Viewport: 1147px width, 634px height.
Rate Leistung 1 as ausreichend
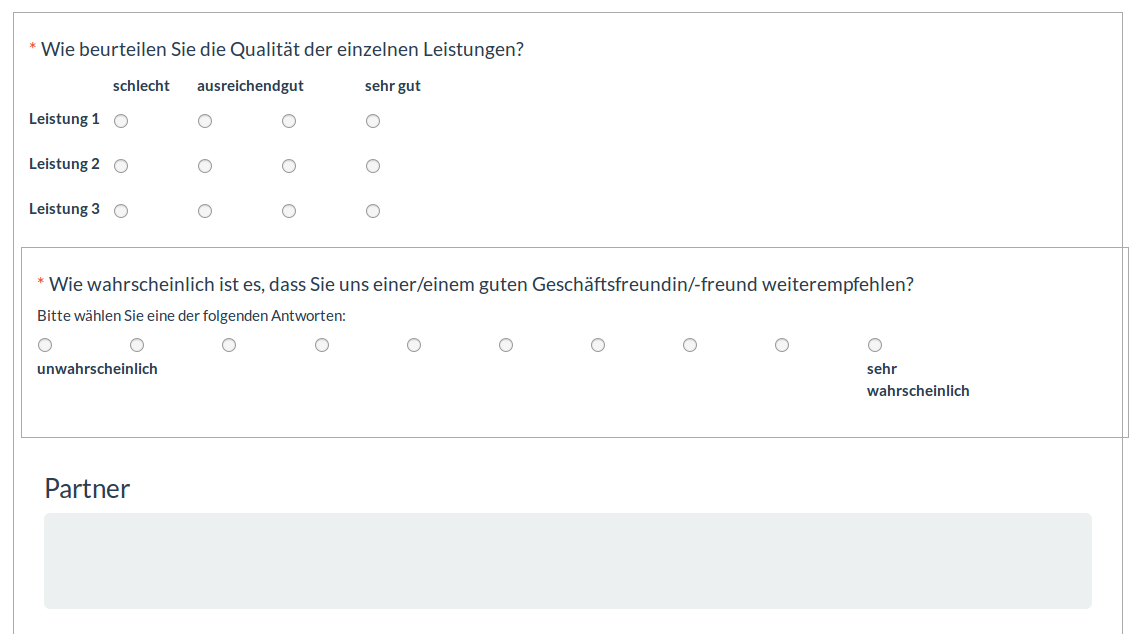tap(205, 121)
